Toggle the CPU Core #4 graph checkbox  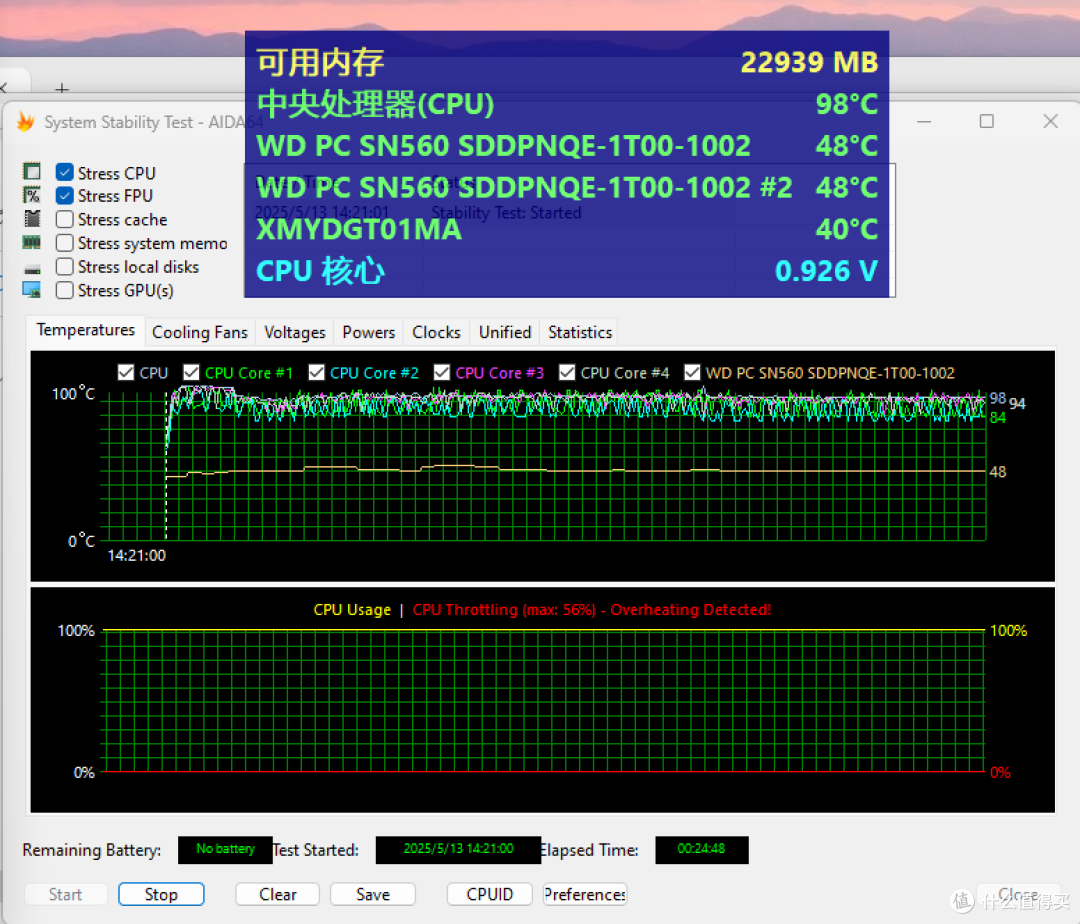567,372
